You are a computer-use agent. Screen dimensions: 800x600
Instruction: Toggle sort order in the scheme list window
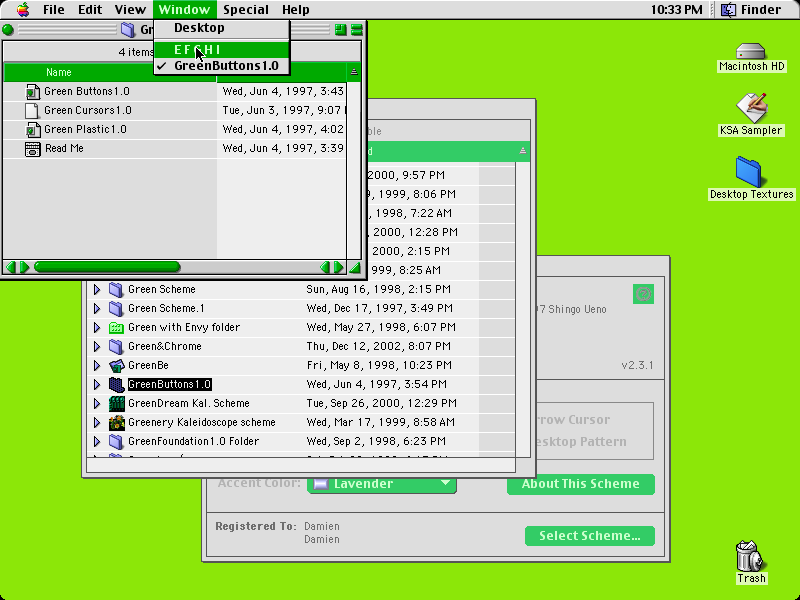point(522,151)
